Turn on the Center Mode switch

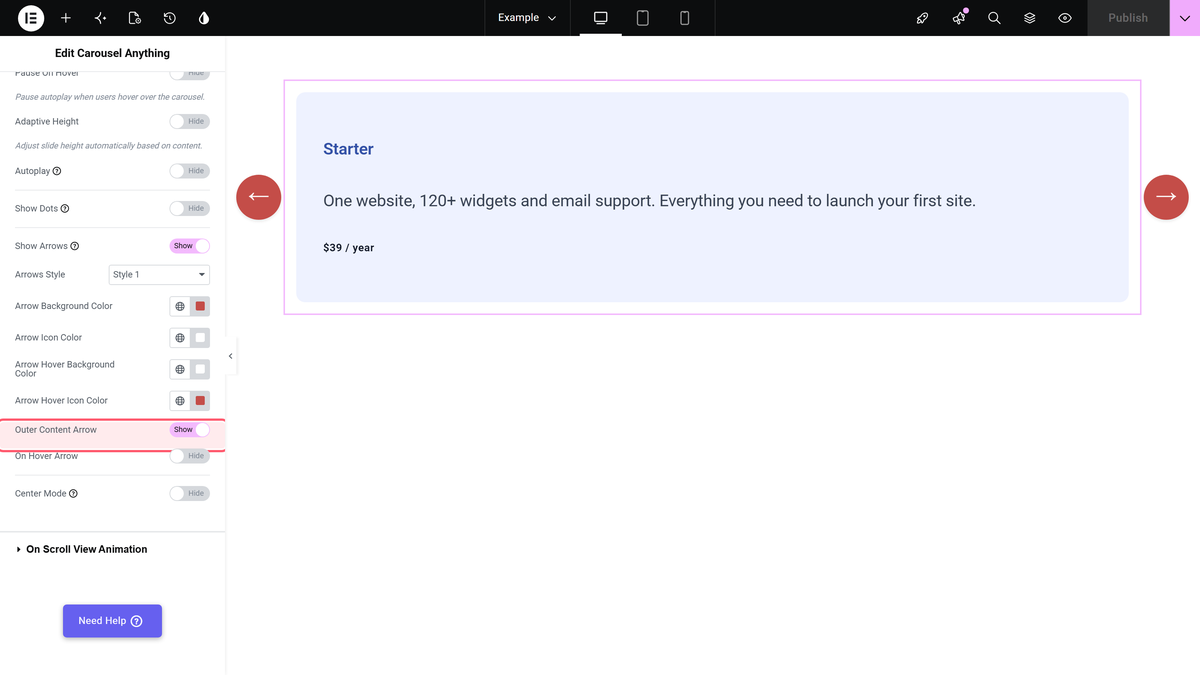point(189,494)
